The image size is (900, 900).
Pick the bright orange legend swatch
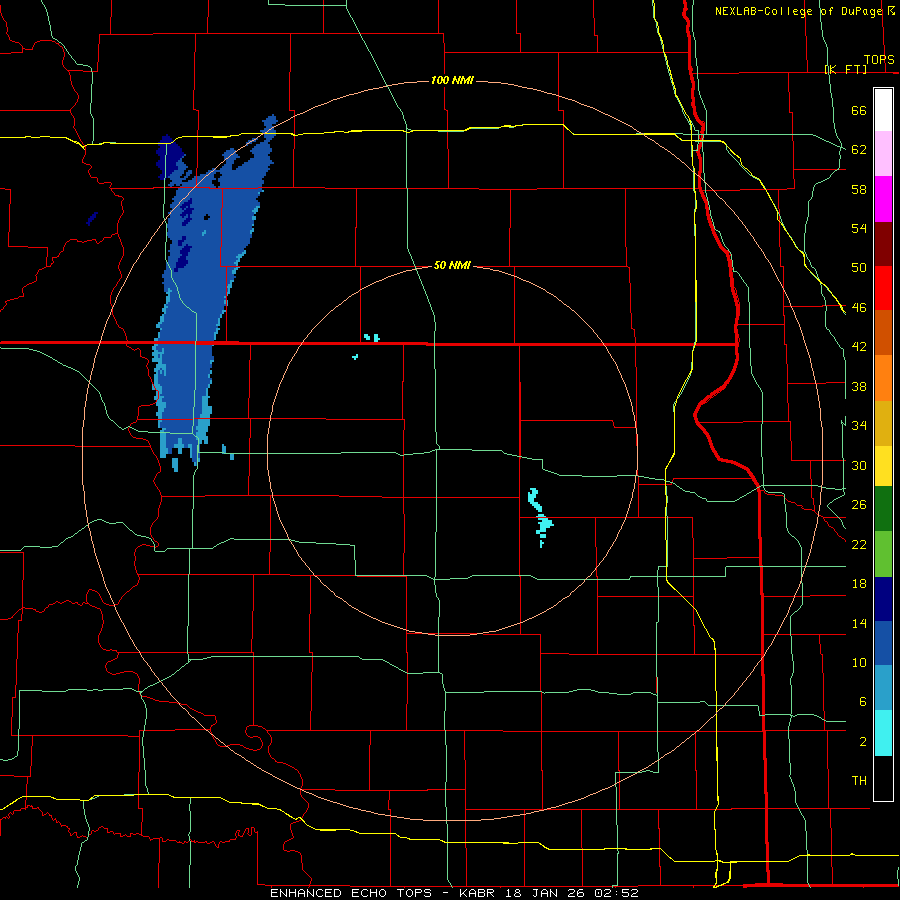tap(883, 378)
